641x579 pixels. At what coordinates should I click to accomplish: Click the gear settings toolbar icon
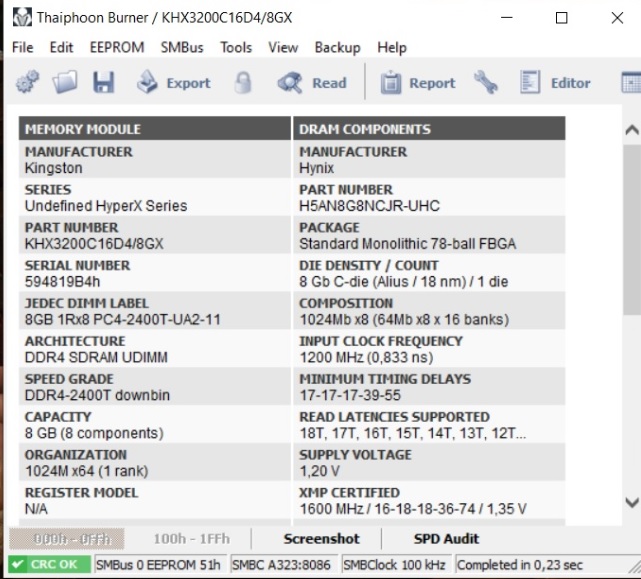point(27,82)
